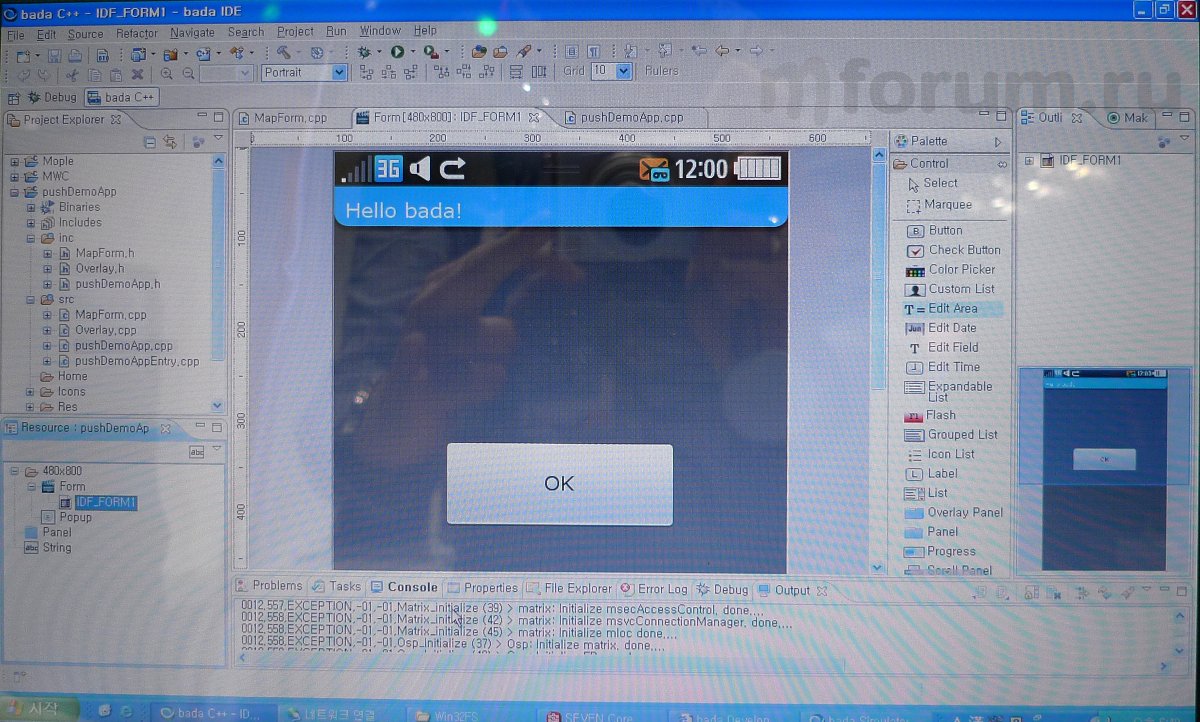Screen dimensions: 1200x722
Task: Collapse the pushDemoApp project node
Action: tap(15, 192)
